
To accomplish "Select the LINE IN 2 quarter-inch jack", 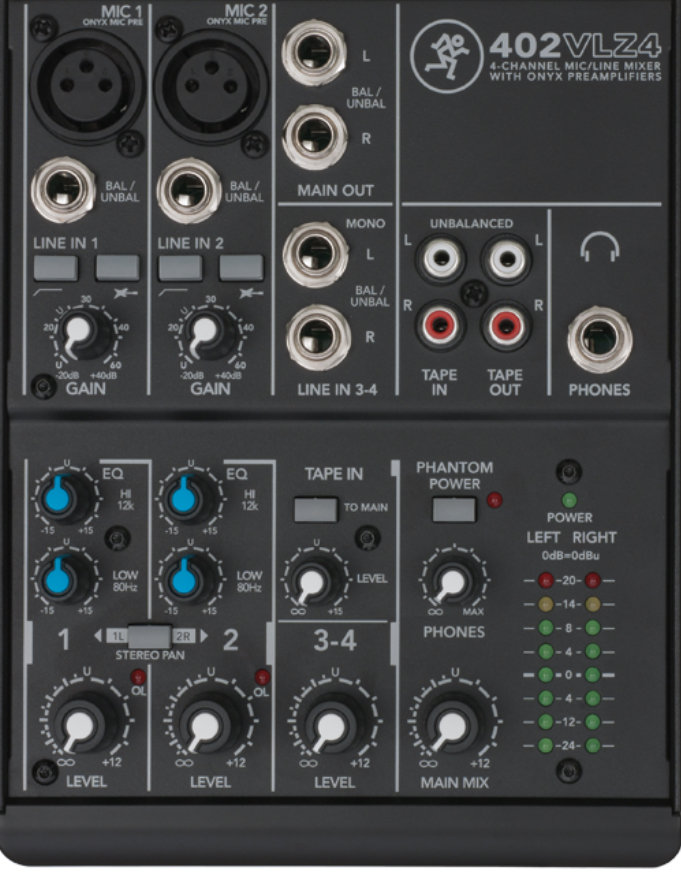I will (x=189, y=191).
